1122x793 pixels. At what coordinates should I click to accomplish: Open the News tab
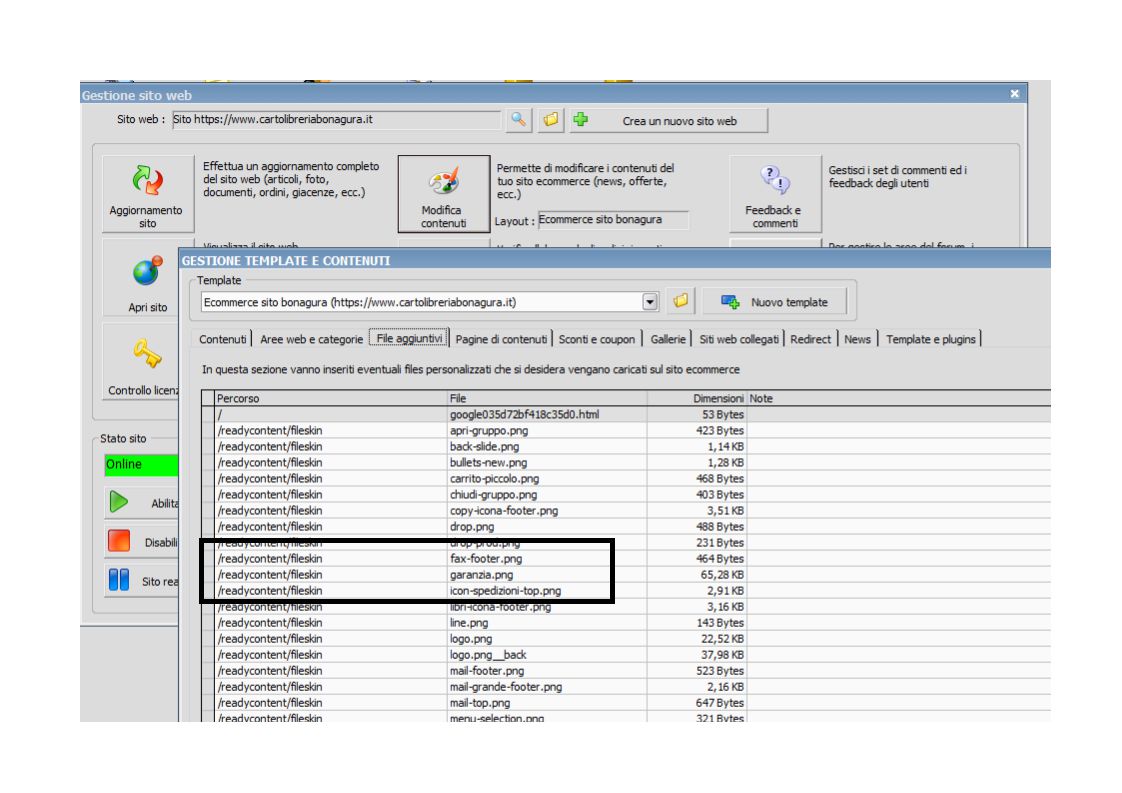[x=857, y=339]
